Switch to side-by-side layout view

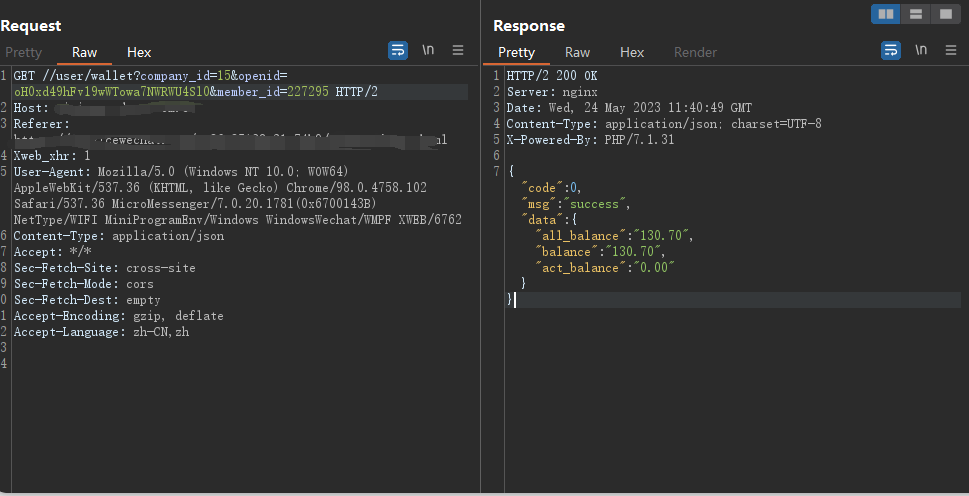click(x=886, y=14)
